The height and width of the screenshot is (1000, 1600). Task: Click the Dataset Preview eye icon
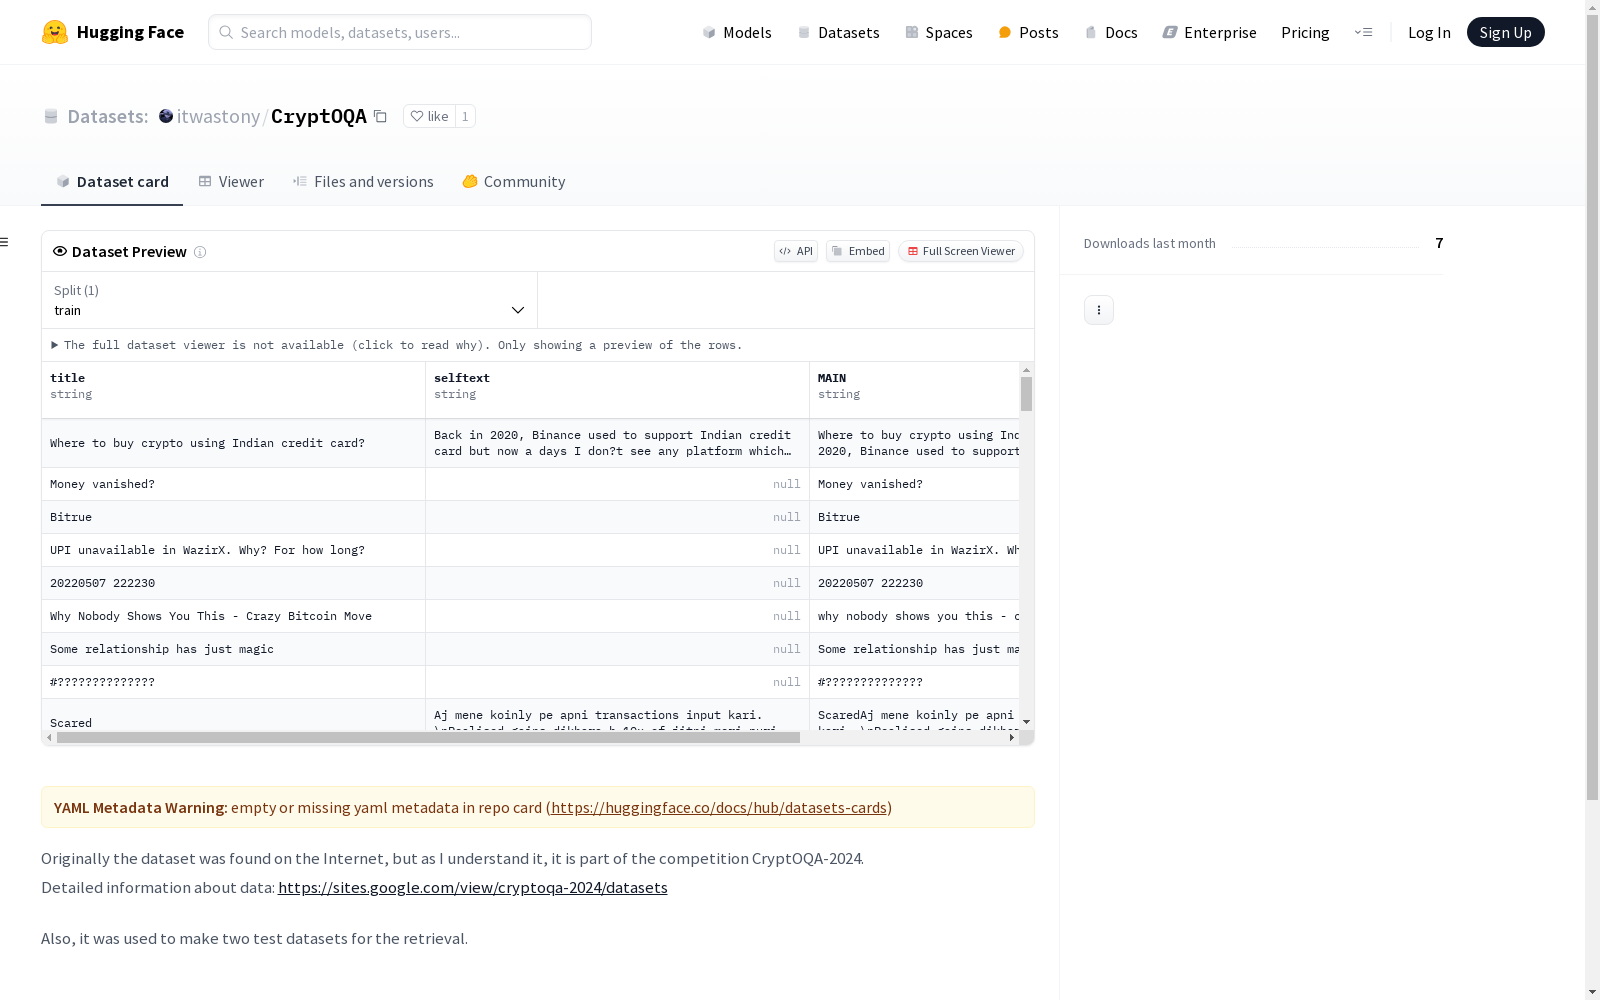point(60,251)
